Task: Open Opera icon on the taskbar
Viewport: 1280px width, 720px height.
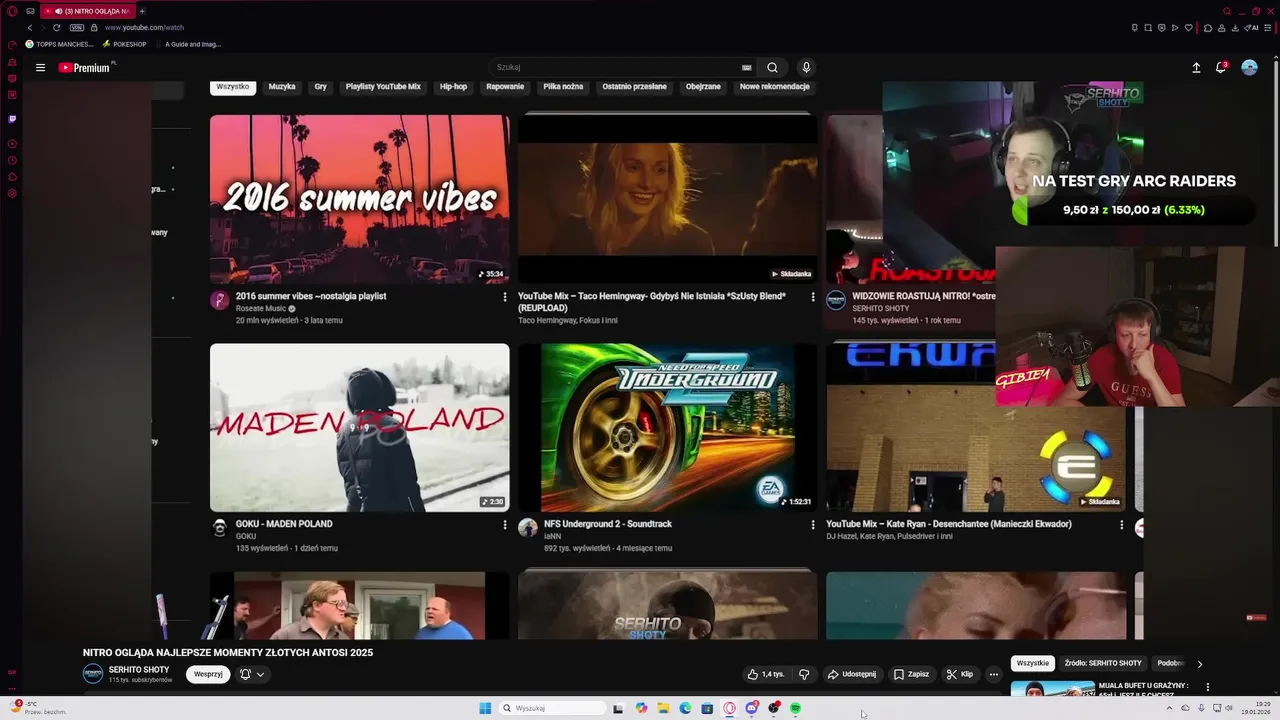Action: (729, 708)
